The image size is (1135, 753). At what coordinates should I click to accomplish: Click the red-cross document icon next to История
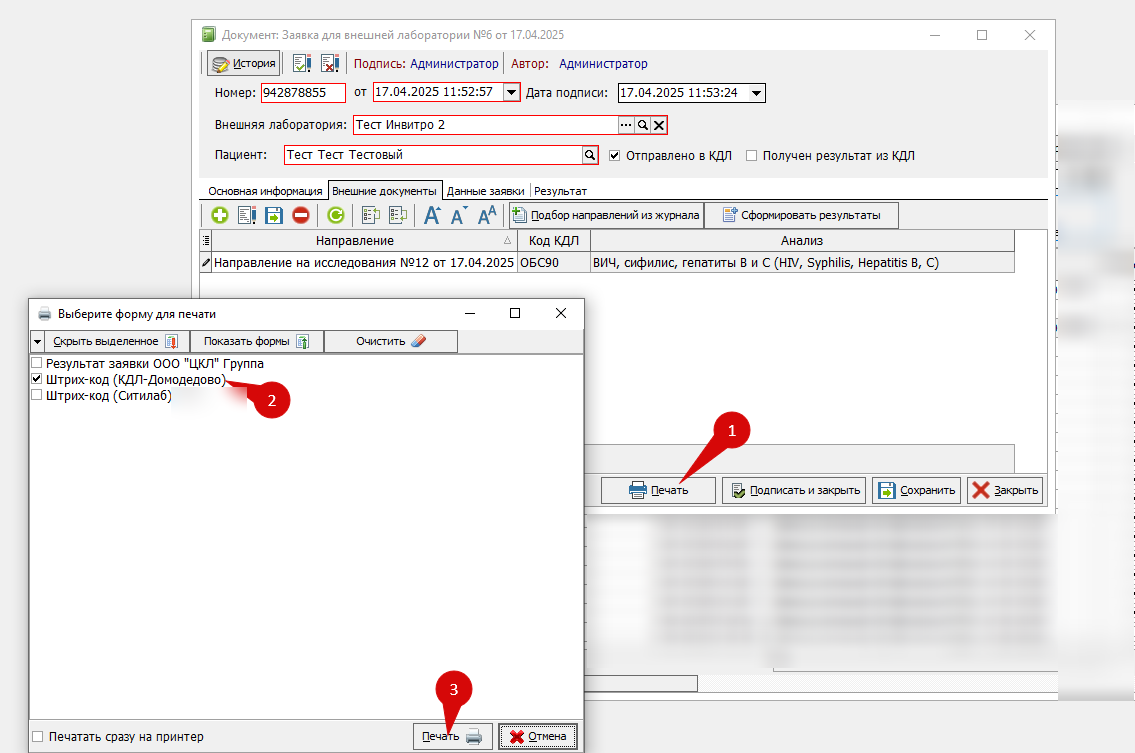click(330, 64)
